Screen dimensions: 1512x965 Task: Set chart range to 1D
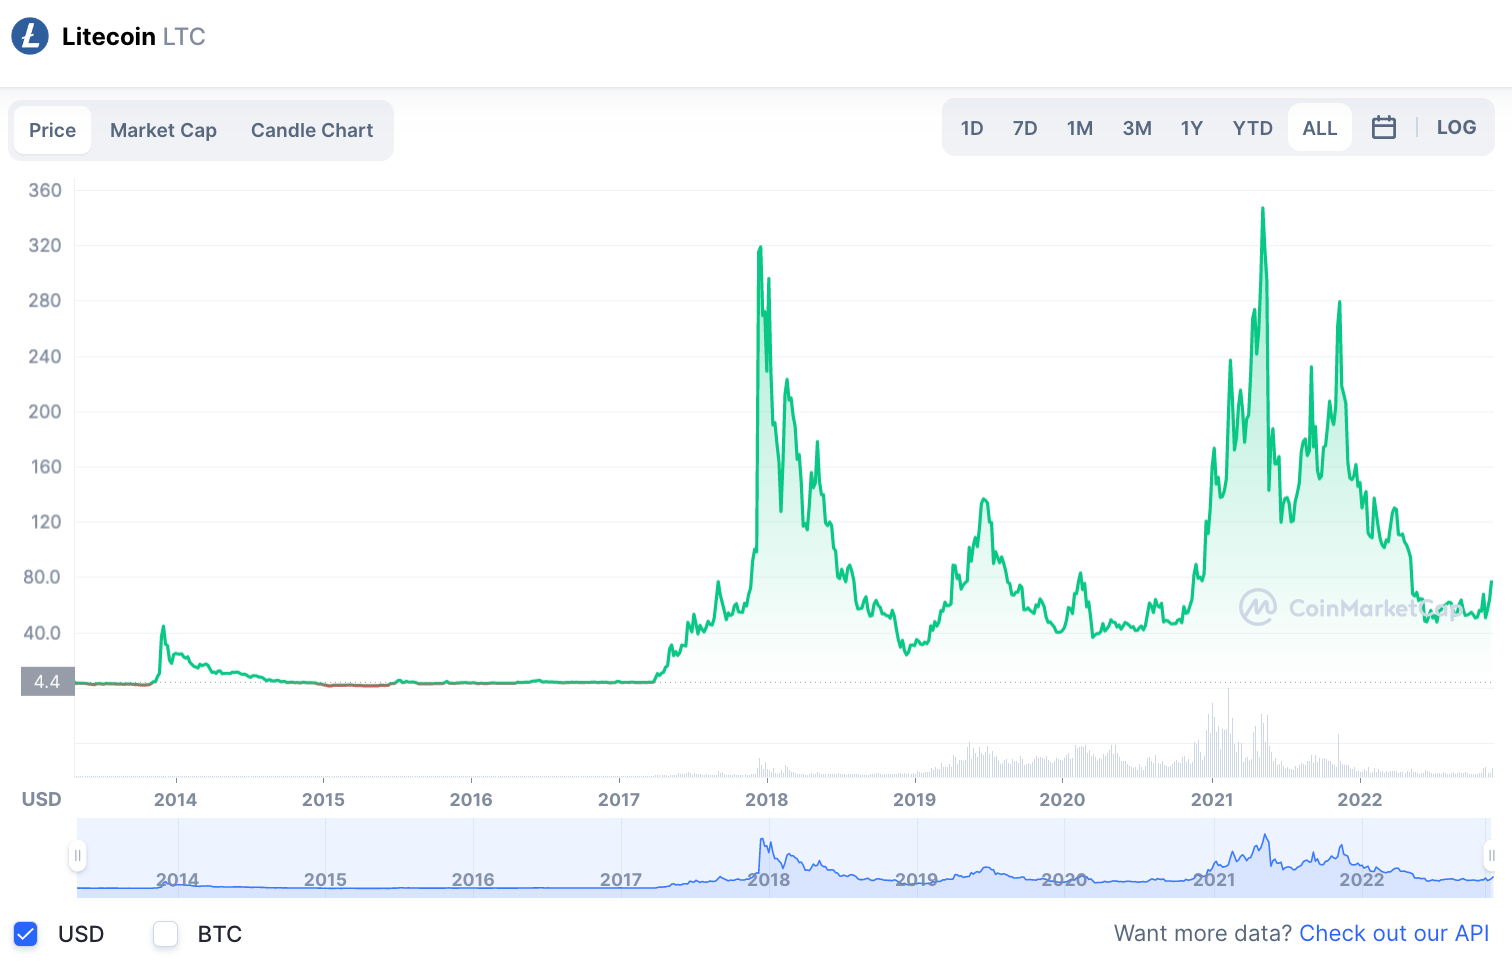click(x=972, y=128)
